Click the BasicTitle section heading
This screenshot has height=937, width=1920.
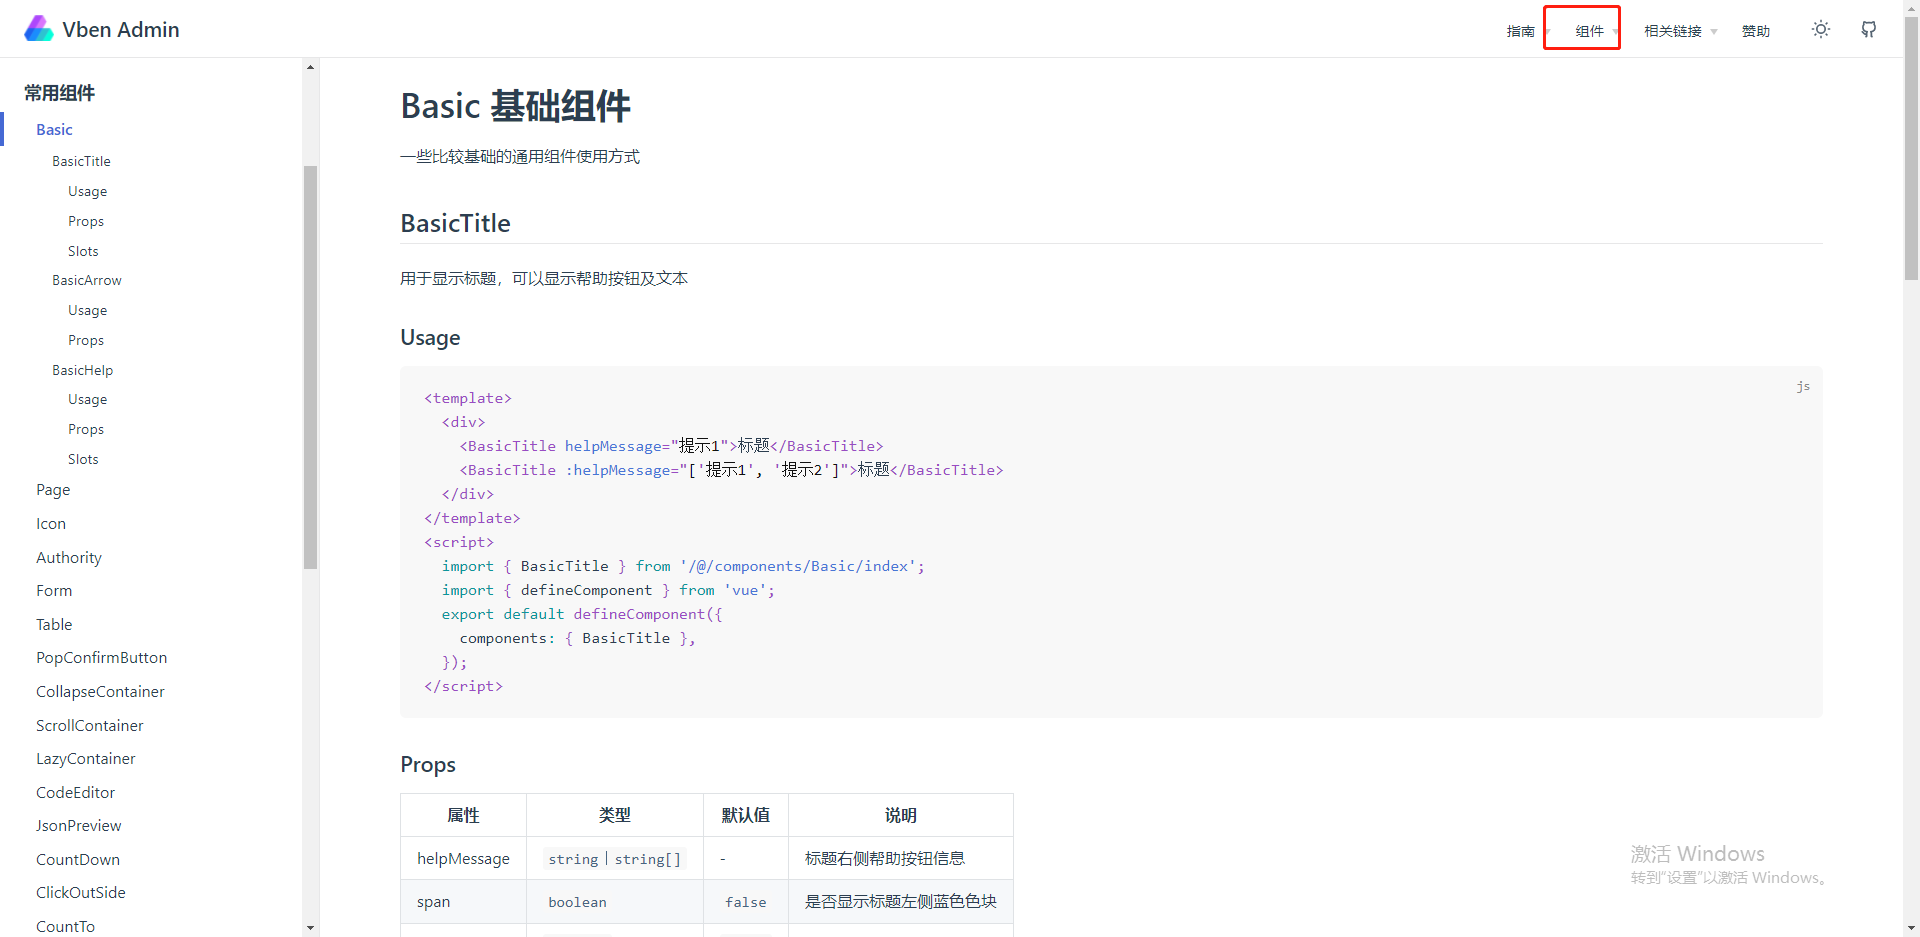pyautogui.click(x=455, y=223)
